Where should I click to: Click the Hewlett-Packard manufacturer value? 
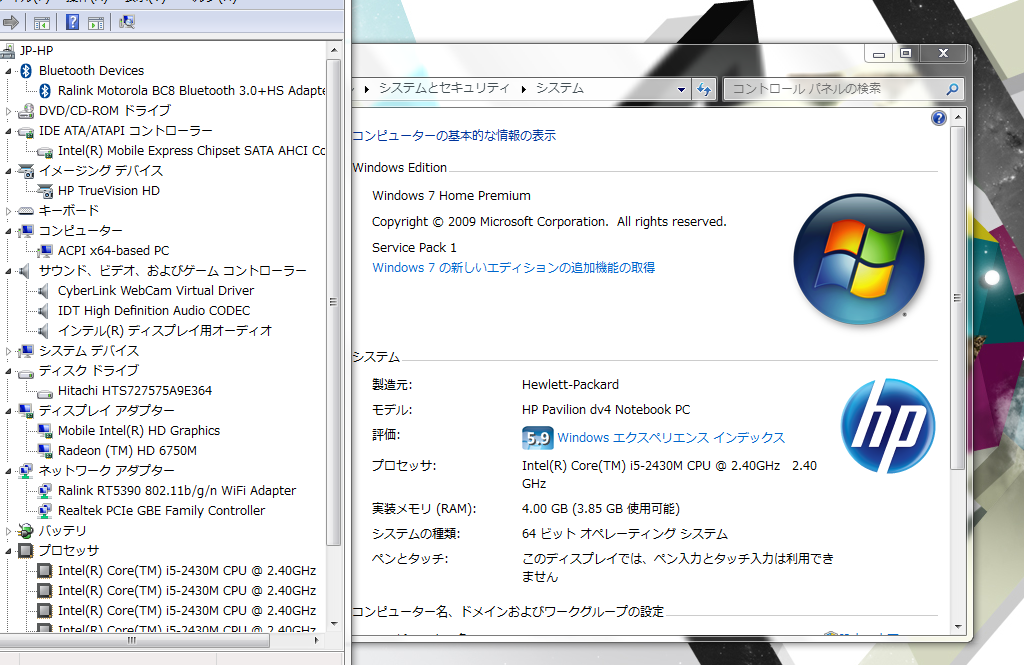pos(570,385)
